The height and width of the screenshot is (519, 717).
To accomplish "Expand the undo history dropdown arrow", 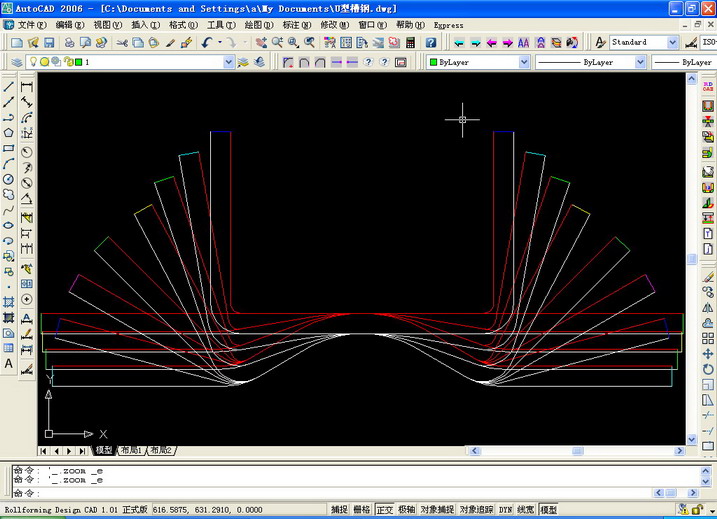I will point(220,43).
